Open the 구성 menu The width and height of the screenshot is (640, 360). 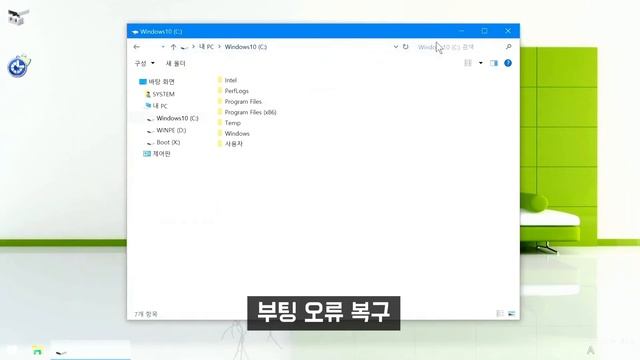pyautogui.click(x=144, y=63)
